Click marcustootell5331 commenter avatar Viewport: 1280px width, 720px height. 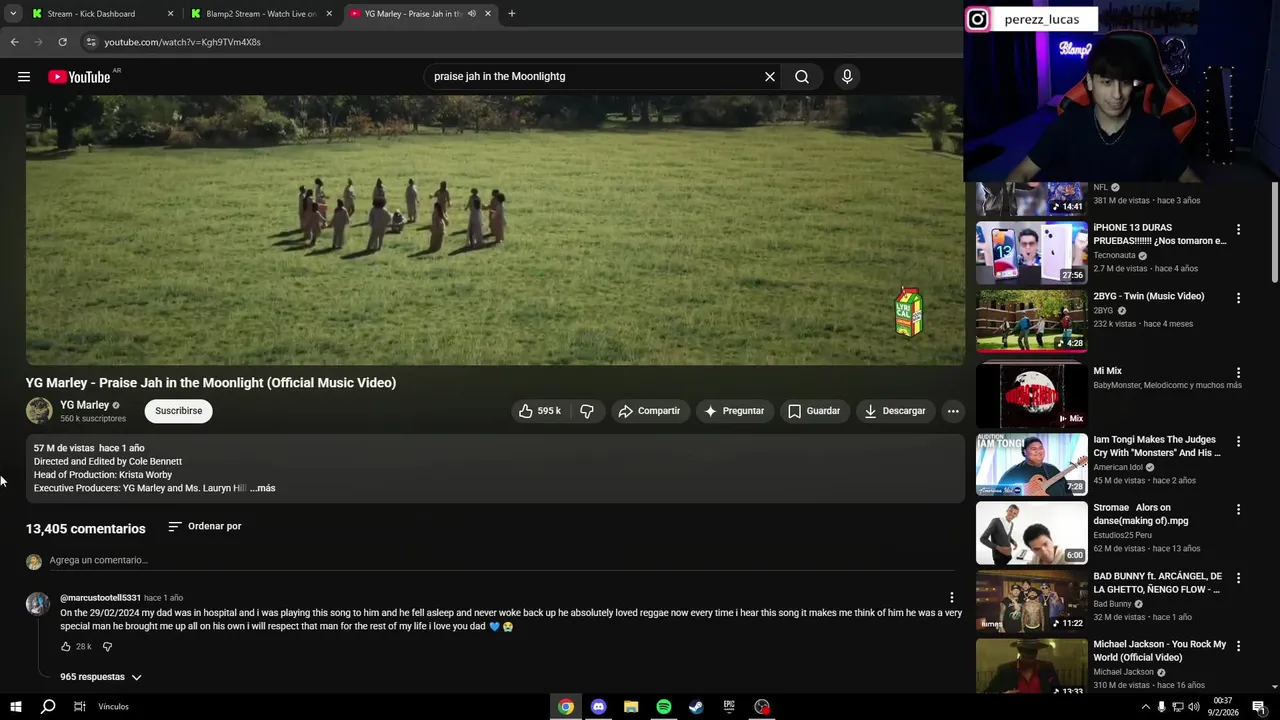pos(38,604)
